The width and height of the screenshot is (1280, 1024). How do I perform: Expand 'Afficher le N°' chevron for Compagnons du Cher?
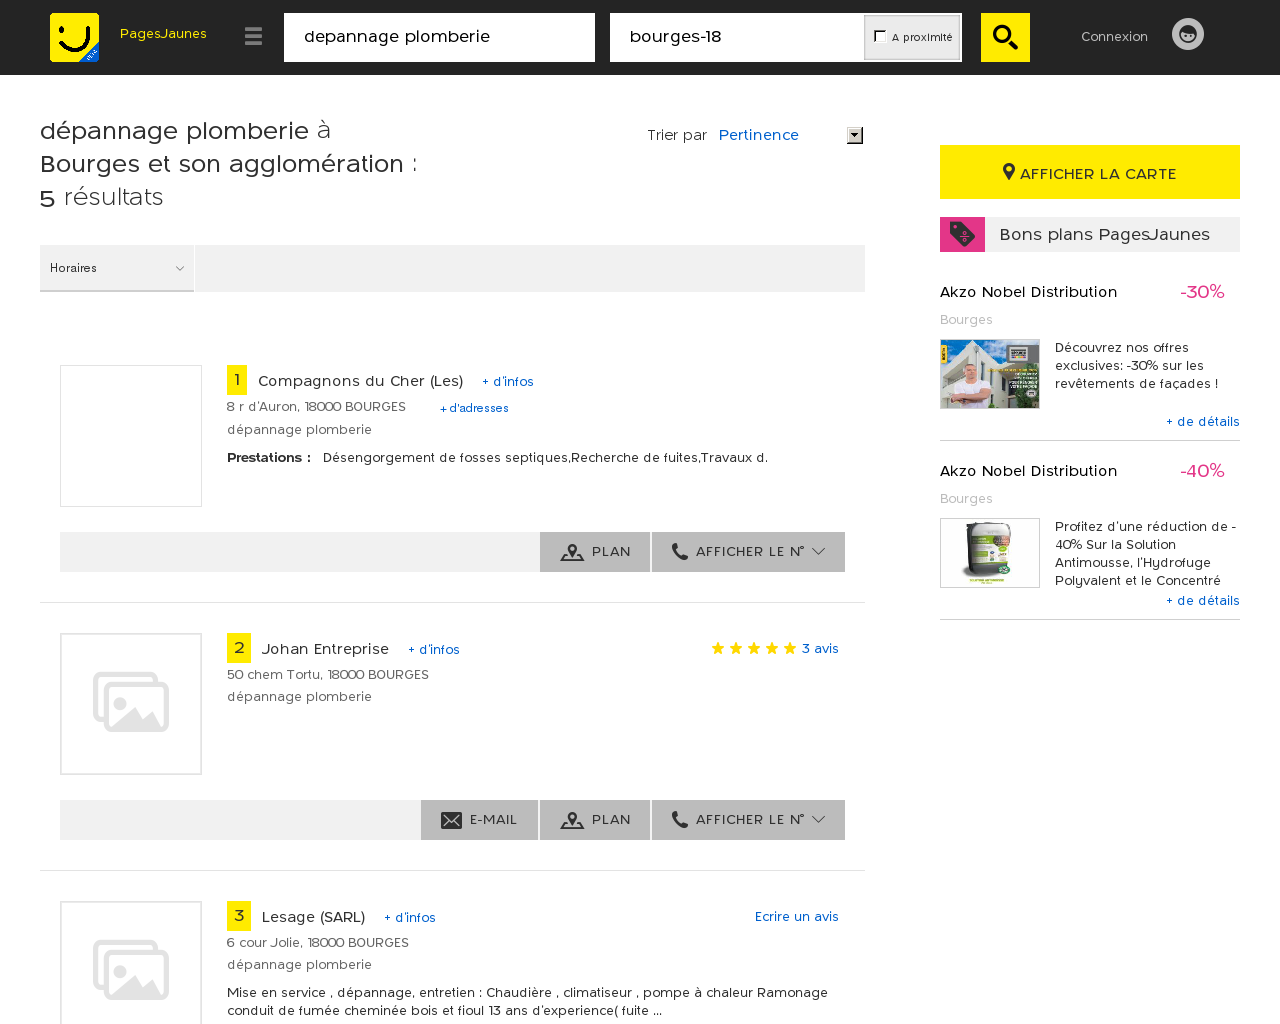coord(819,551)
